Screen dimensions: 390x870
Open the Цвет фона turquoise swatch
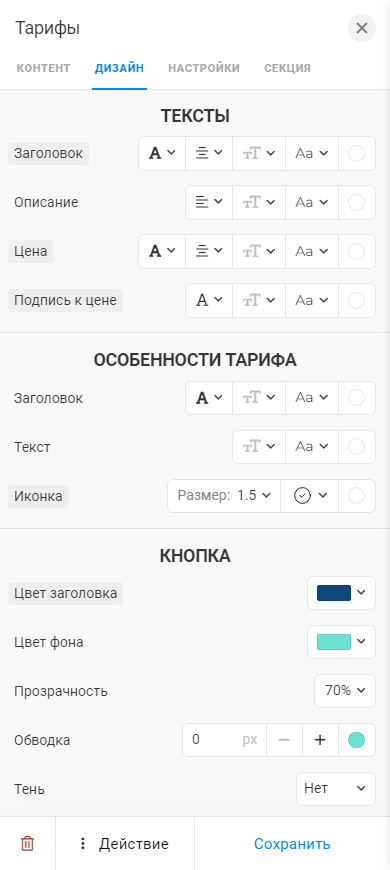pyautogui.click(x=341, y=642)
